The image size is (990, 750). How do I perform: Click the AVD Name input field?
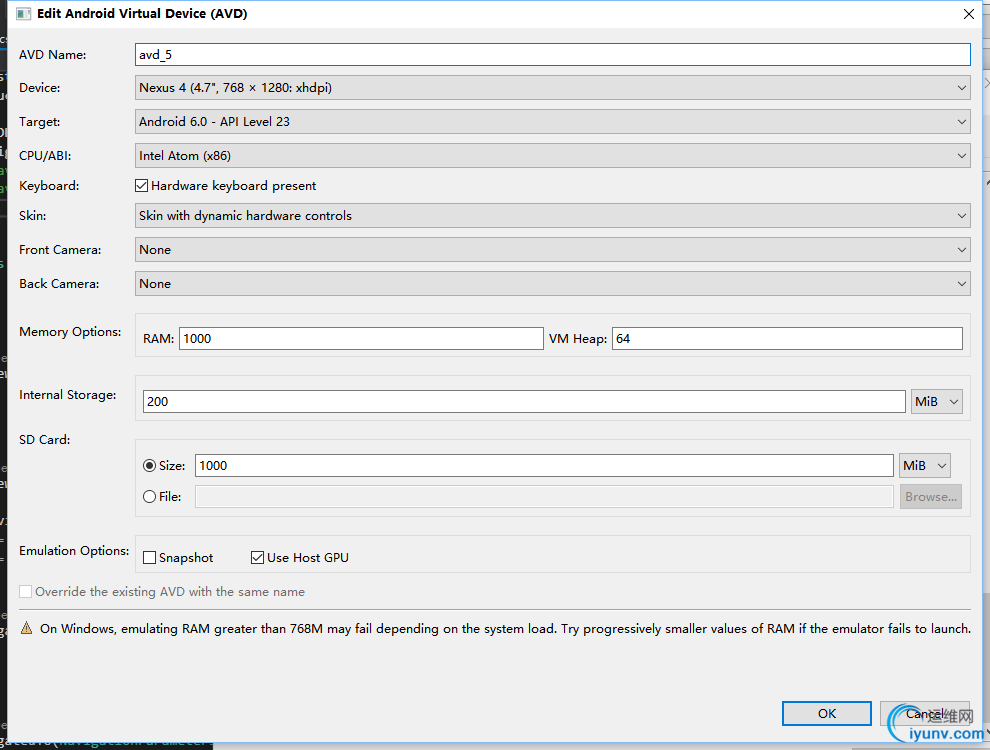[552, 54]
